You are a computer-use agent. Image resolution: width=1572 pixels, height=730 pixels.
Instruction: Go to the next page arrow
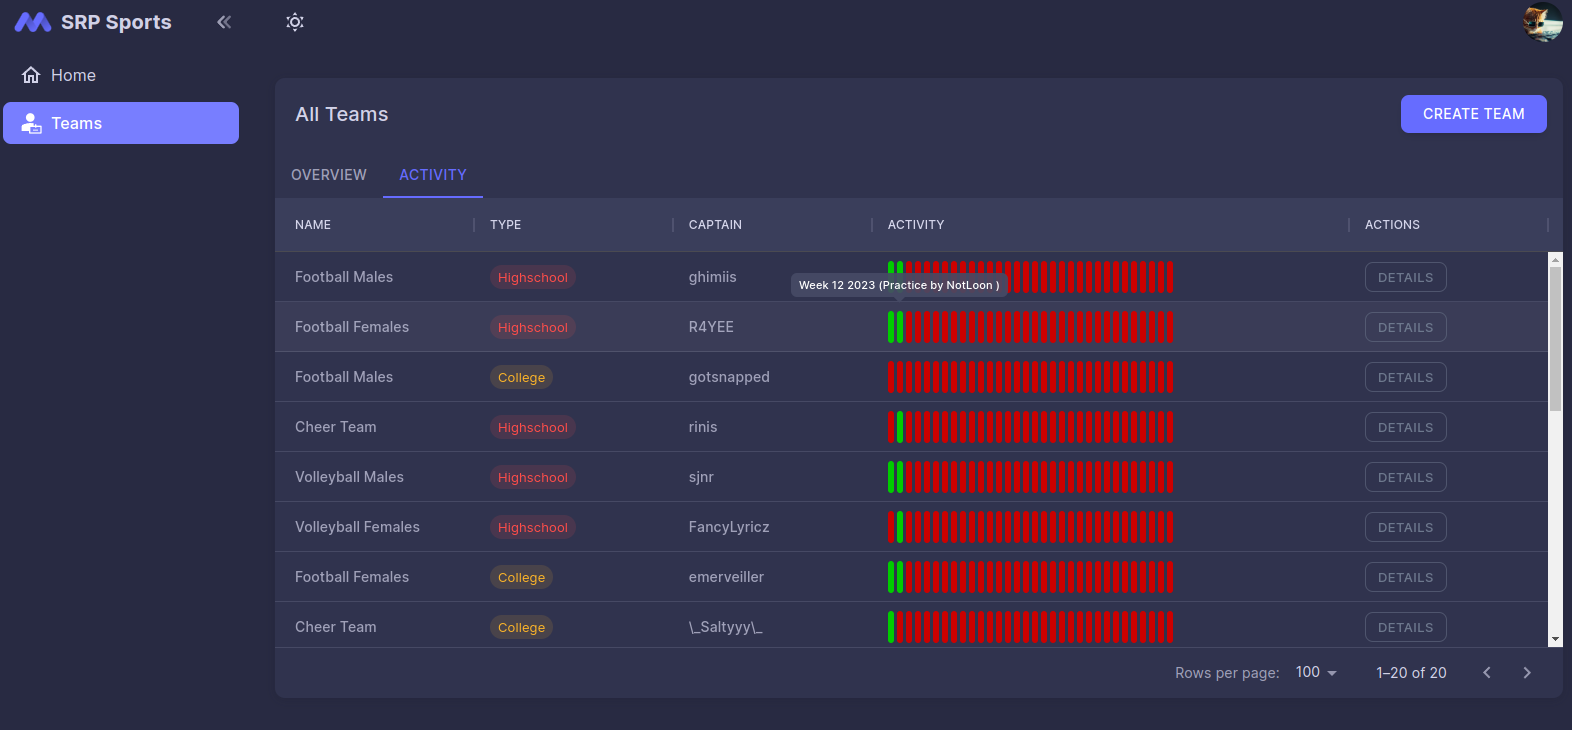pos(1526,673)
